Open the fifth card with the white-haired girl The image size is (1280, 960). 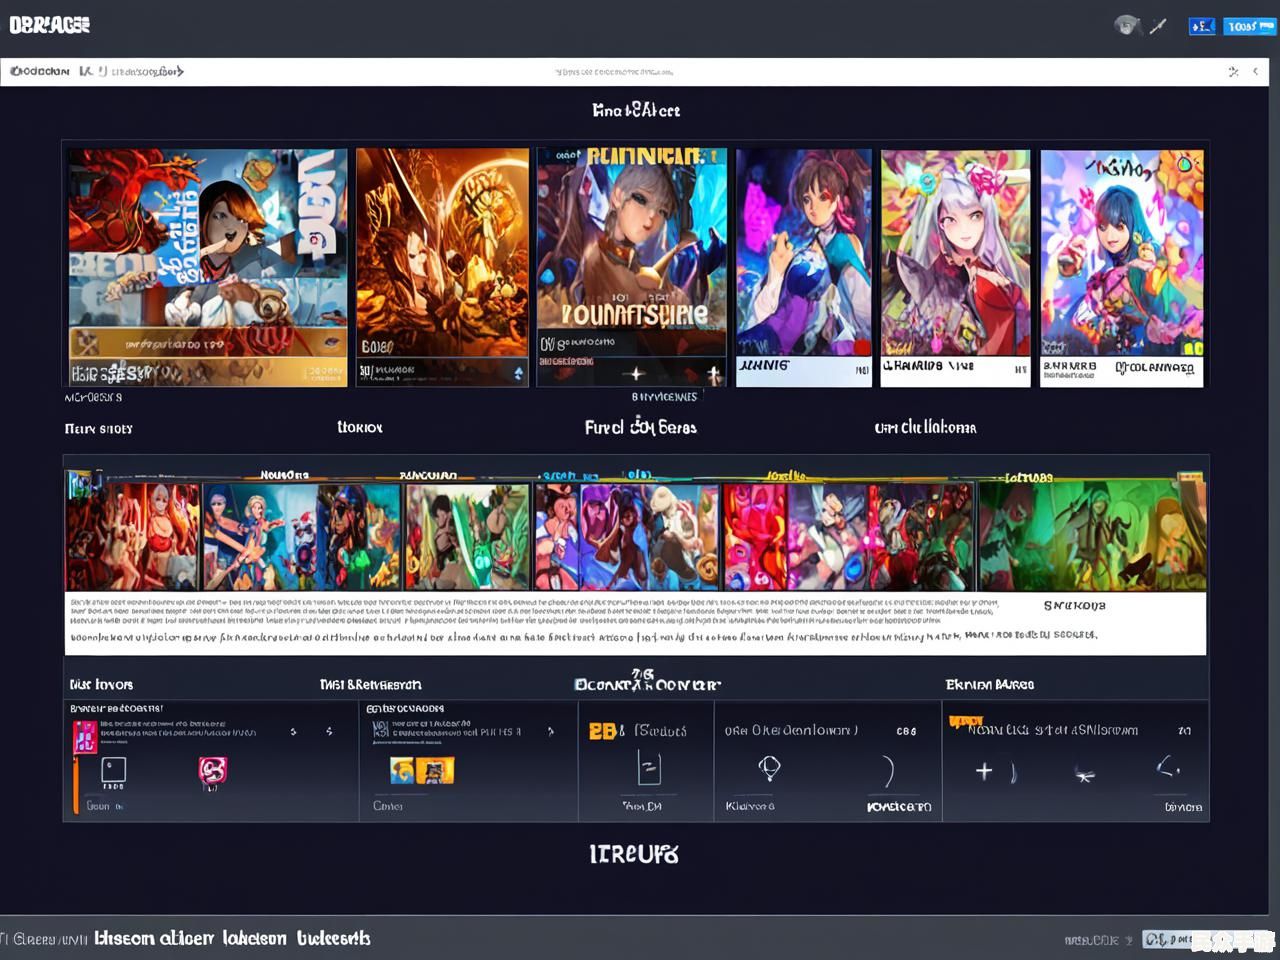[955, 267]
